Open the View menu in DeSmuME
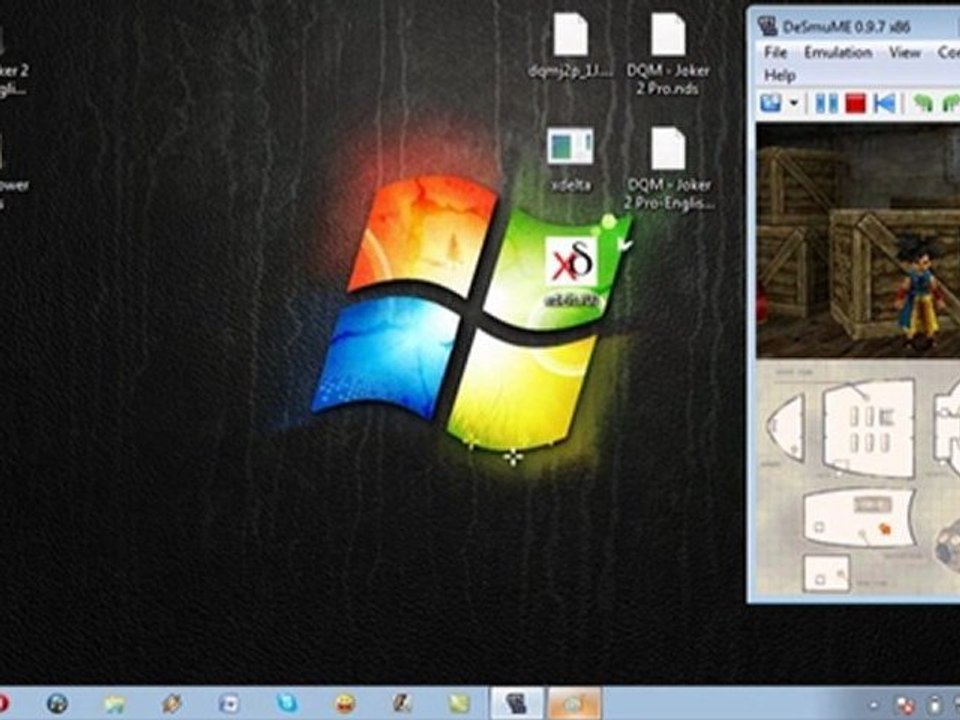This screenshot has height=720, width=960. tap(905, 53)
